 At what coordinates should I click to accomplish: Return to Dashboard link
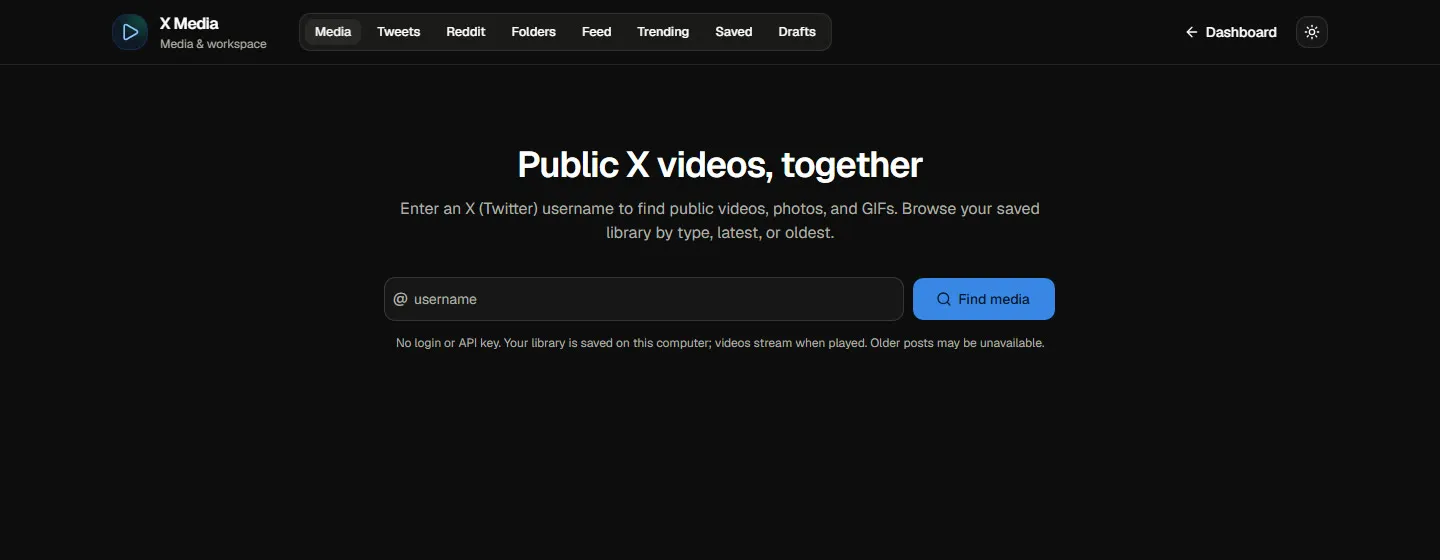(x=1231, y=32)
